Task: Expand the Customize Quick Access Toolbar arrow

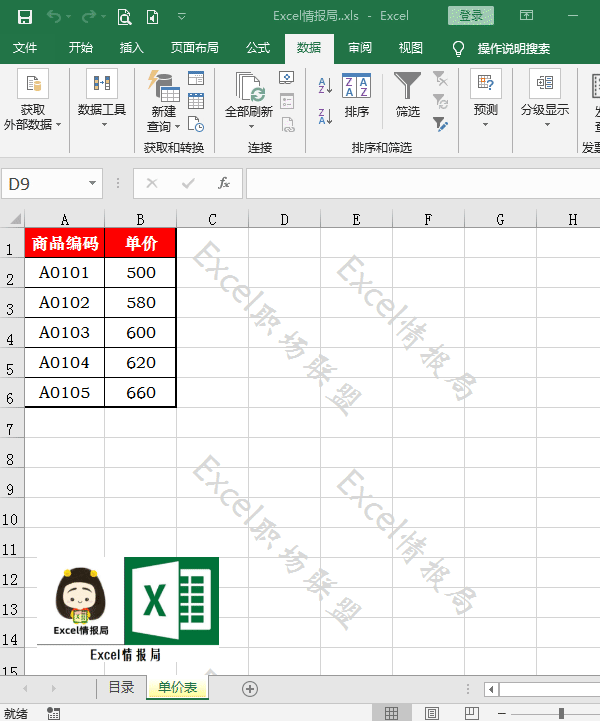Action: (182, 17)
